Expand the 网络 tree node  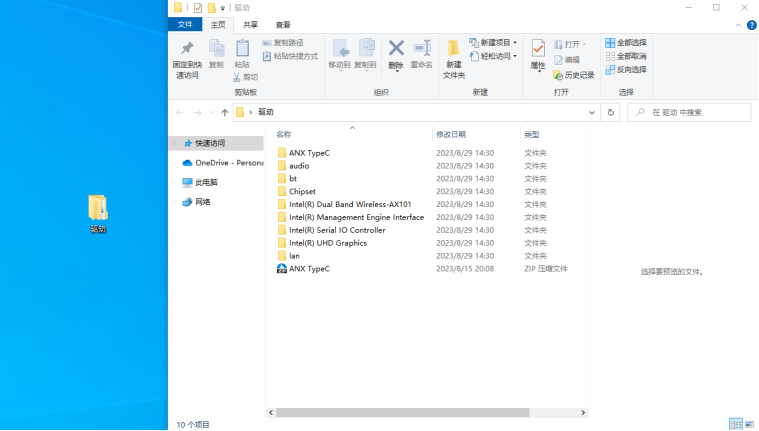coord(175,202)
